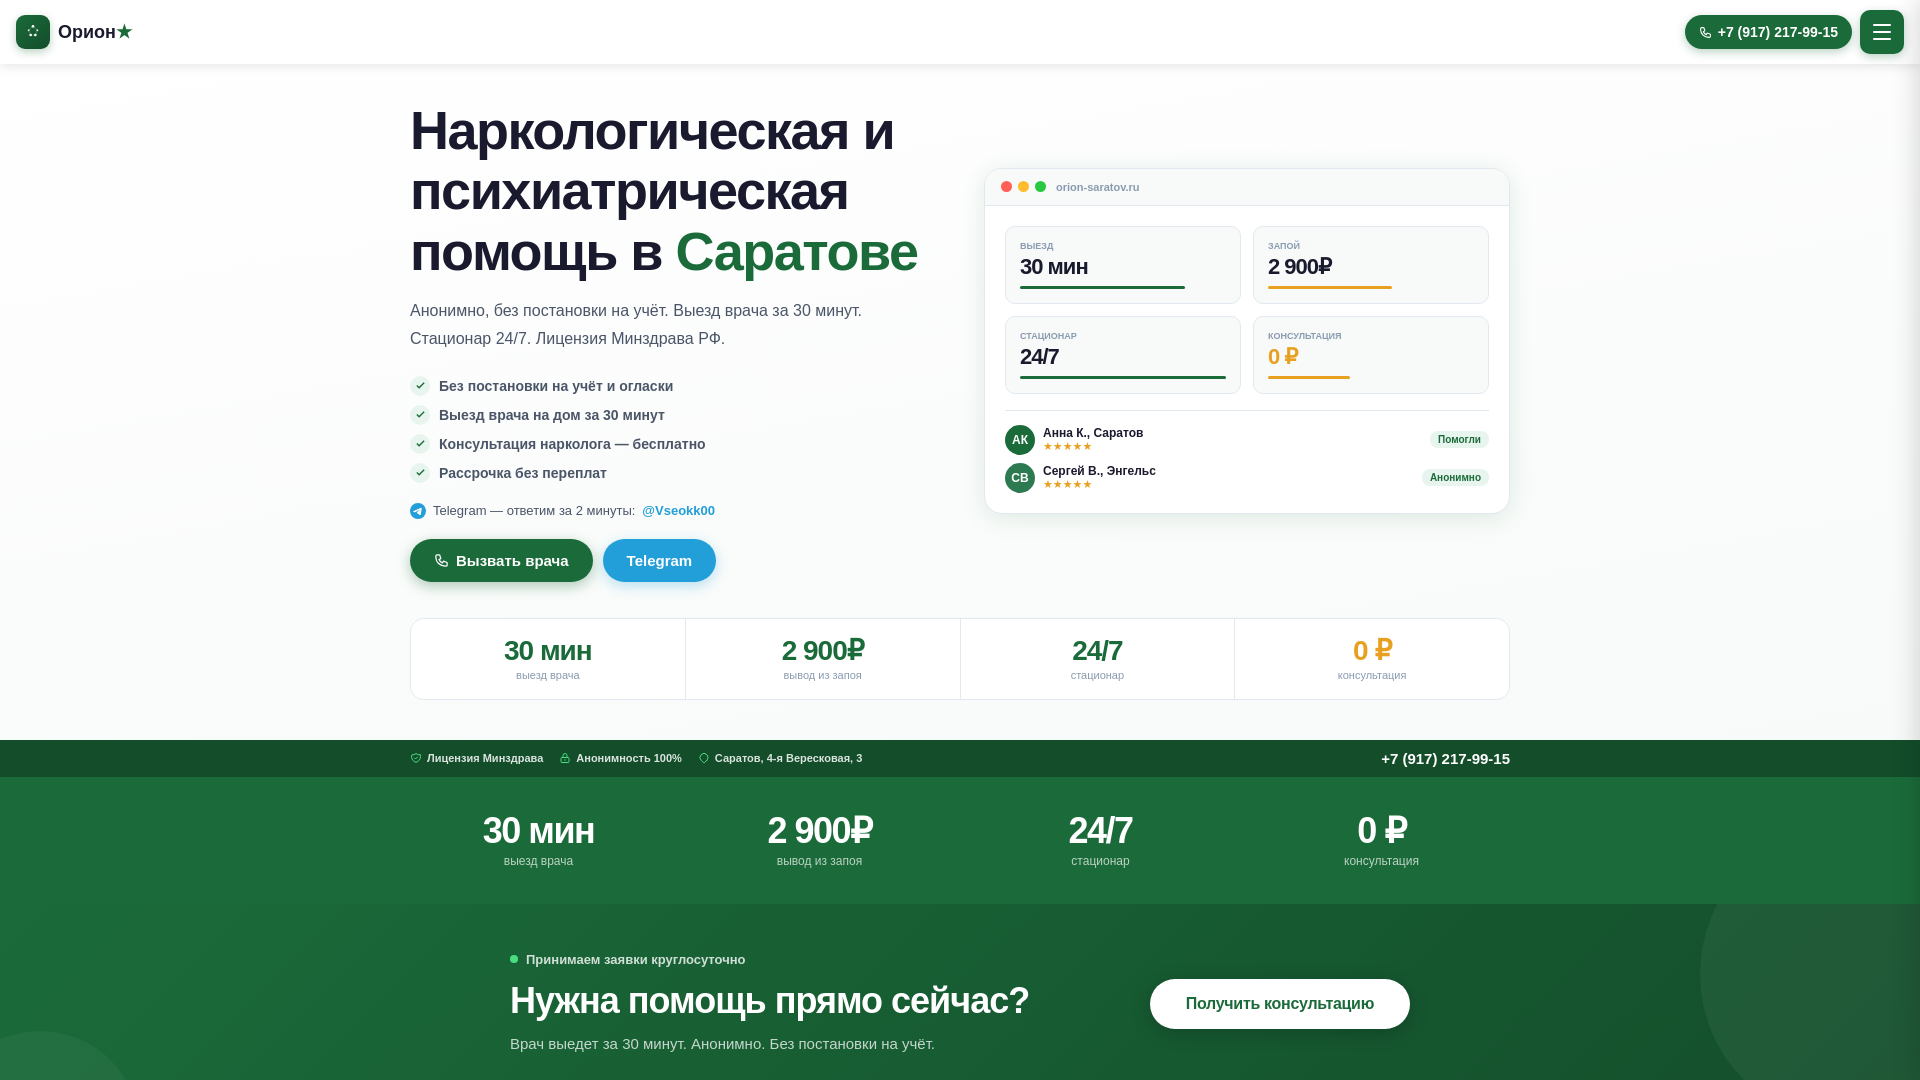Select the Запой 2 900₽ card

click(1371, 265)
